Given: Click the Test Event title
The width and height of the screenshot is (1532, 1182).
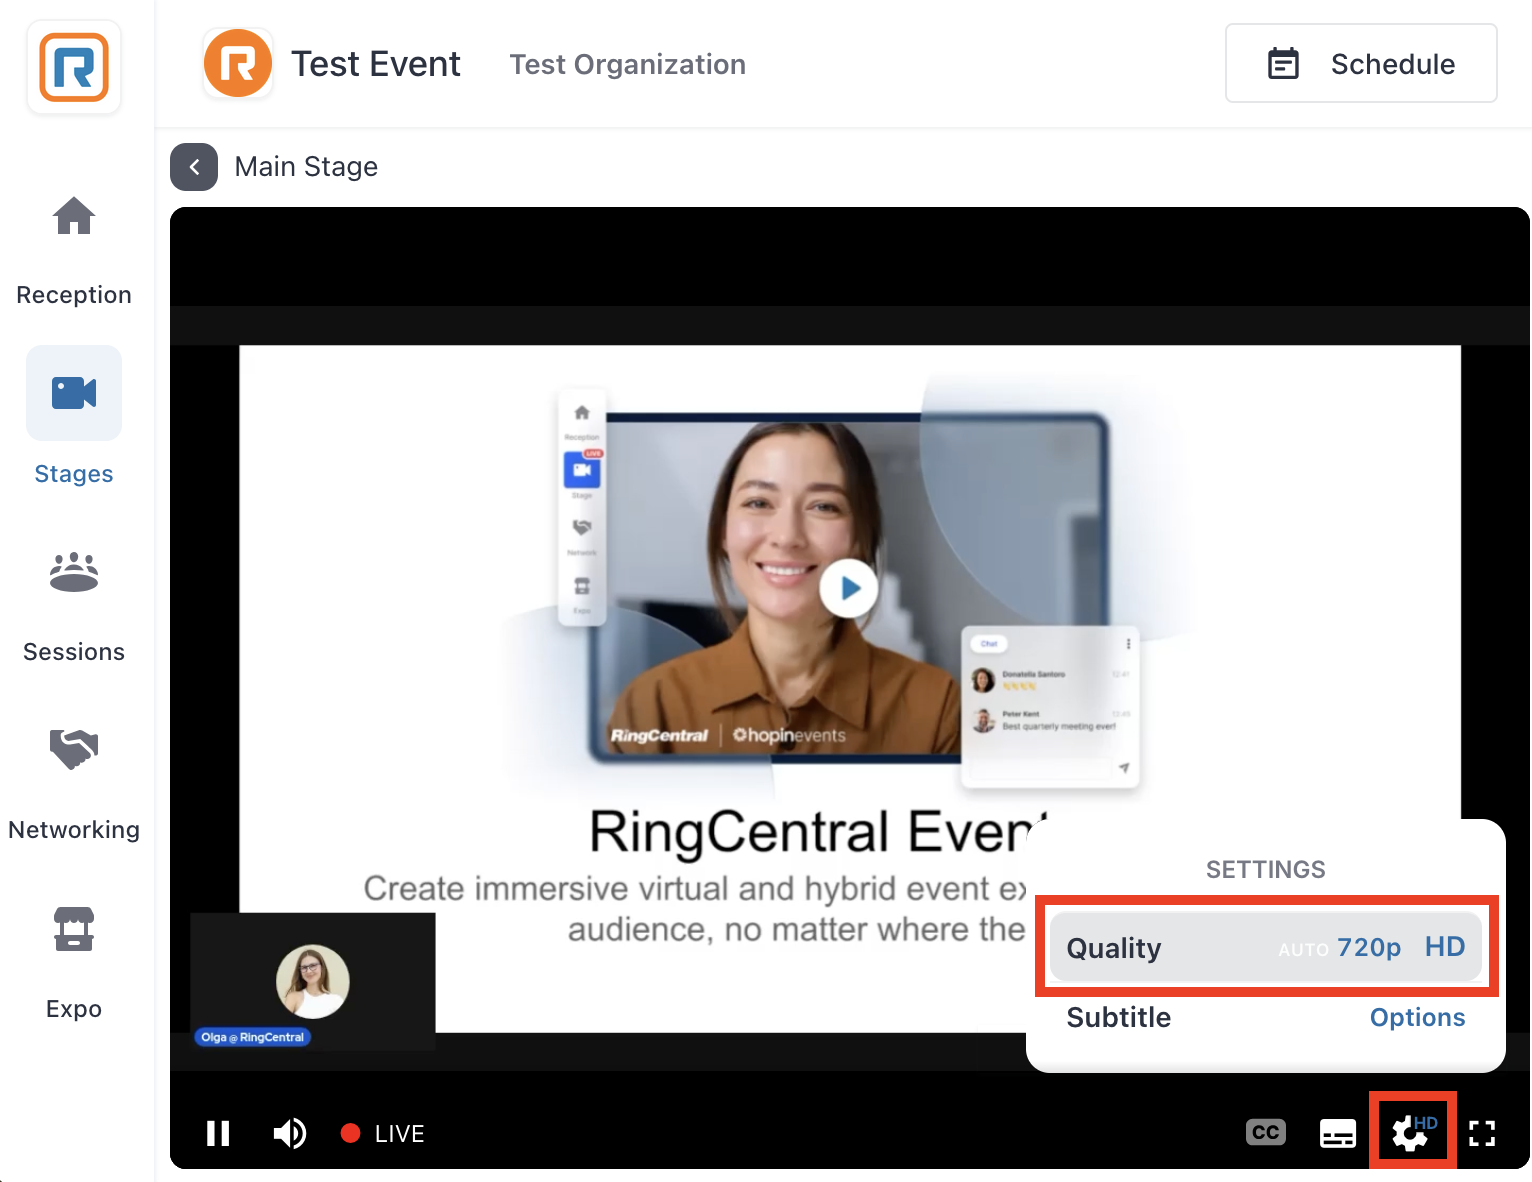Looking at the screenshot, I should pyautogui.click(x=376, y=64).
